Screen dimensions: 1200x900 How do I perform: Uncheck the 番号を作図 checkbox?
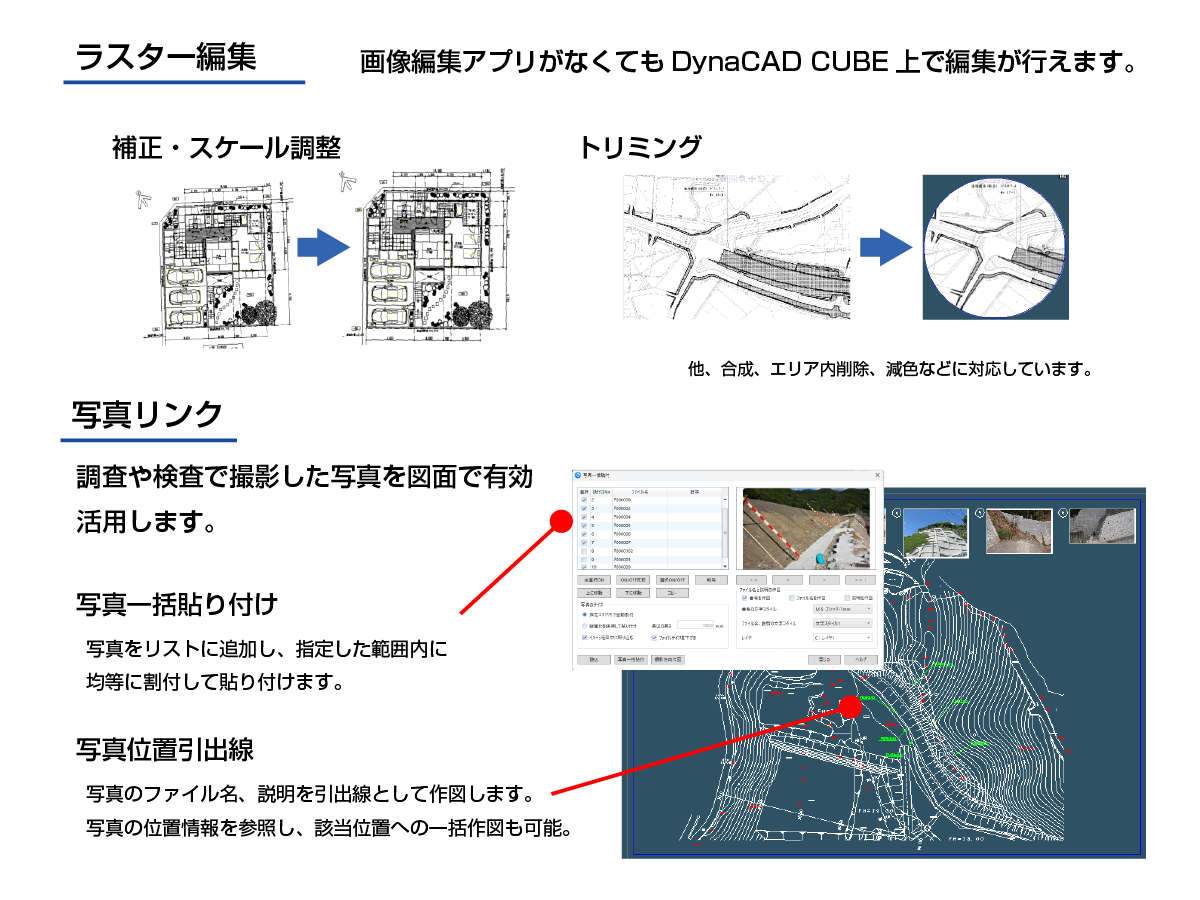pos(744,598)
